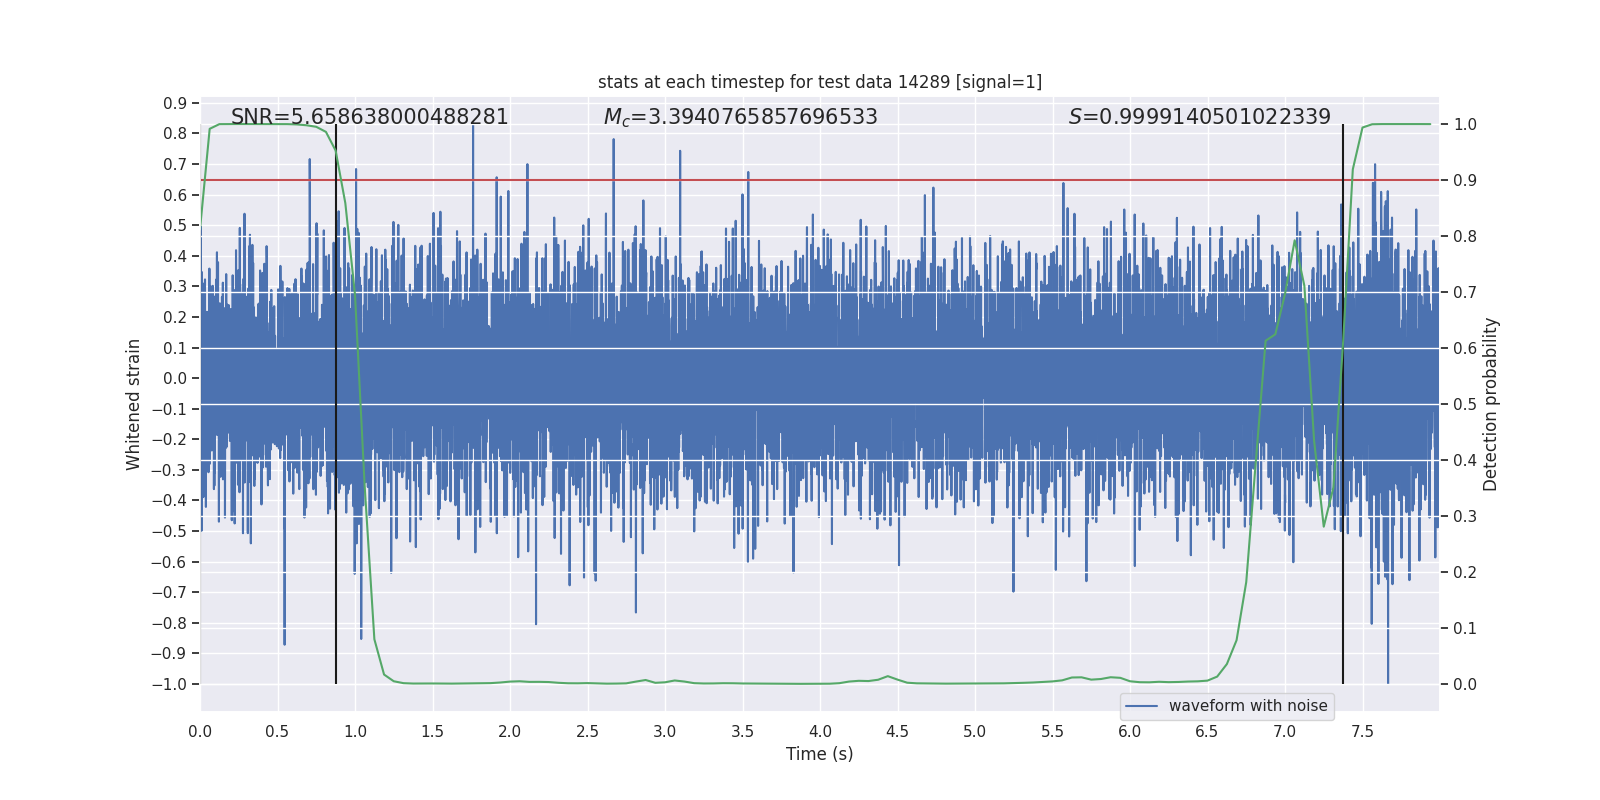1600x800 pixels.
Task: Click the red horizontal threshold line
Action: (x=820, y=180)
